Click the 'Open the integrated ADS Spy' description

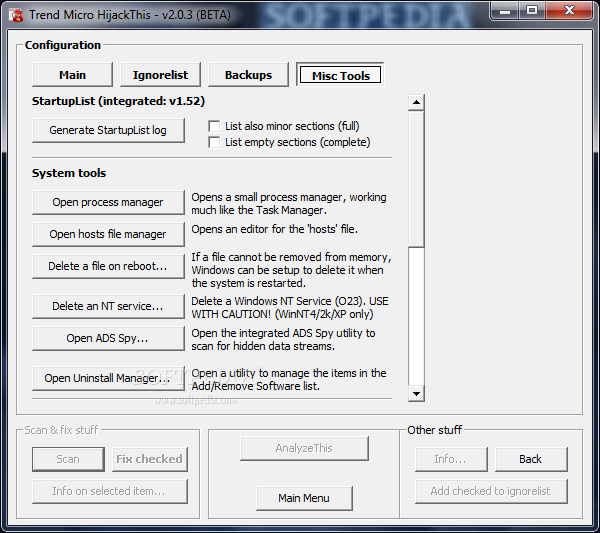click(283, 340)
